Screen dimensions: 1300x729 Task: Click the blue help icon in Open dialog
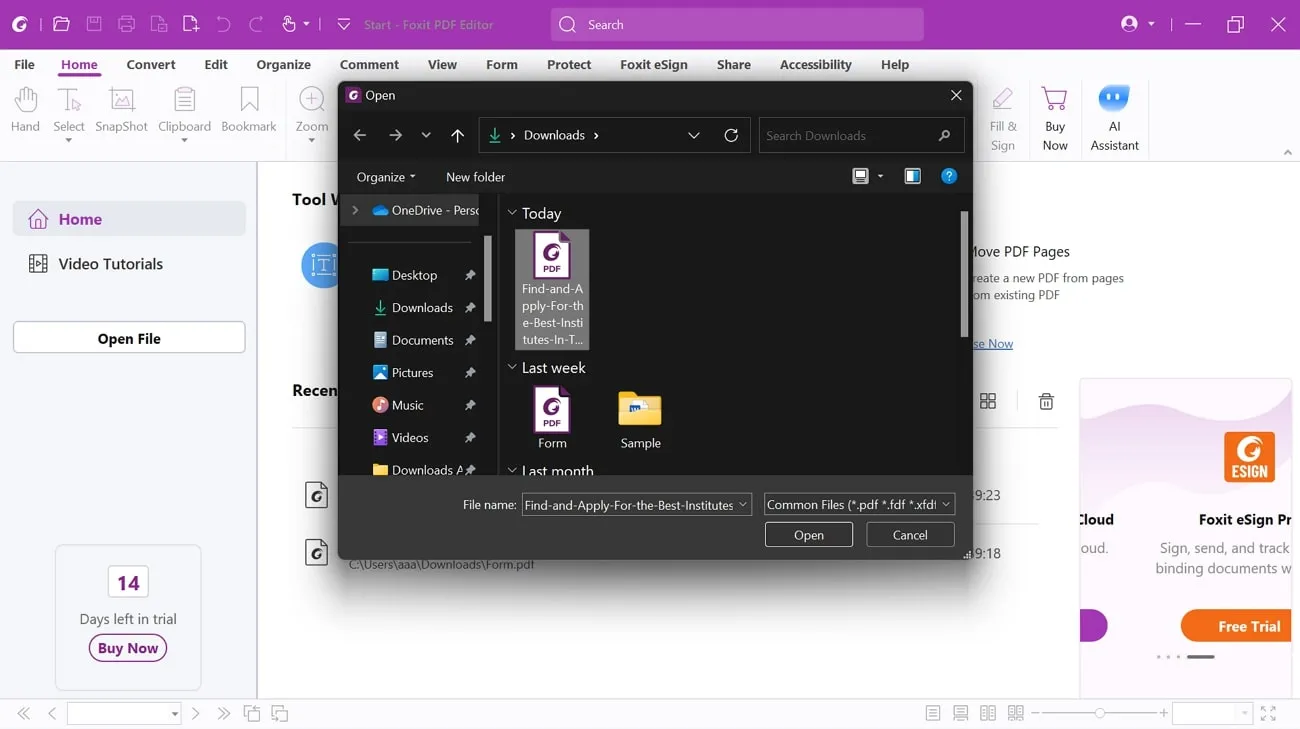pos(949,176)
